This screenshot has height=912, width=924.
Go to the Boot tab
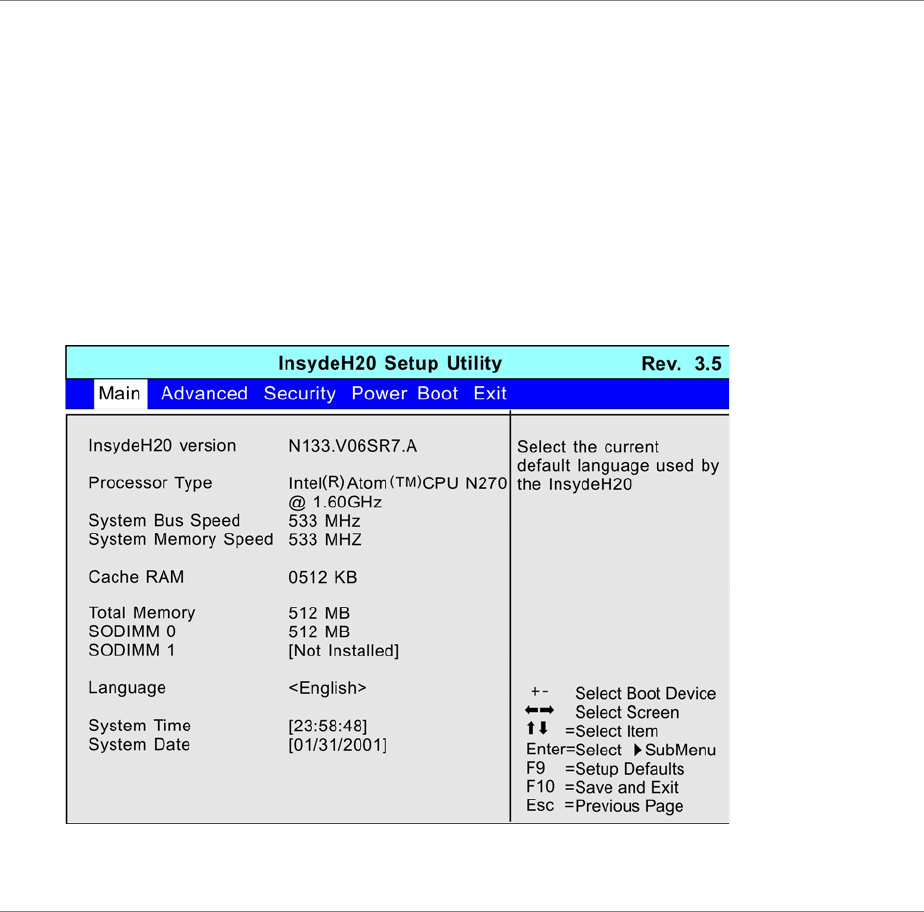[437, 394]
